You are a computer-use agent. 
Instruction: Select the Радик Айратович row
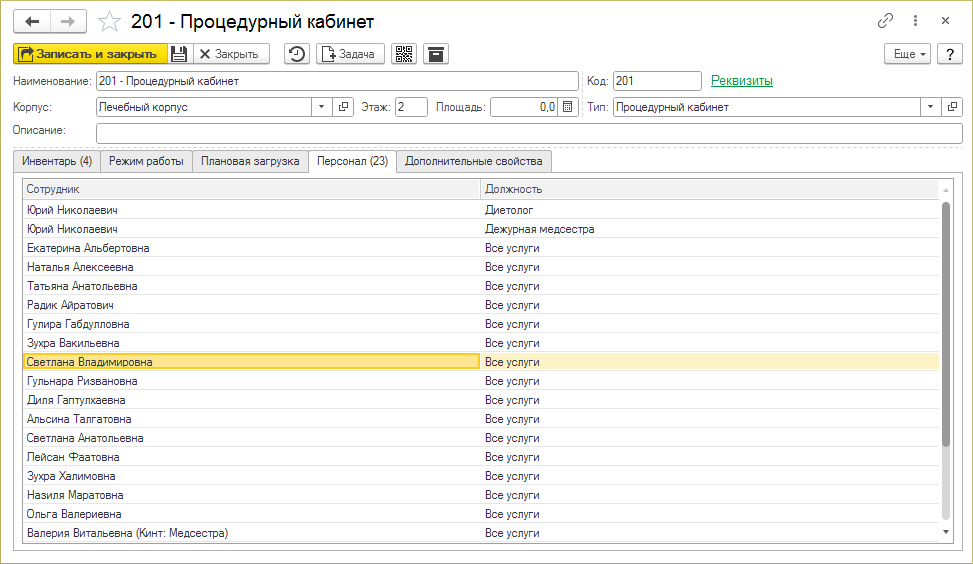point(250,305)
